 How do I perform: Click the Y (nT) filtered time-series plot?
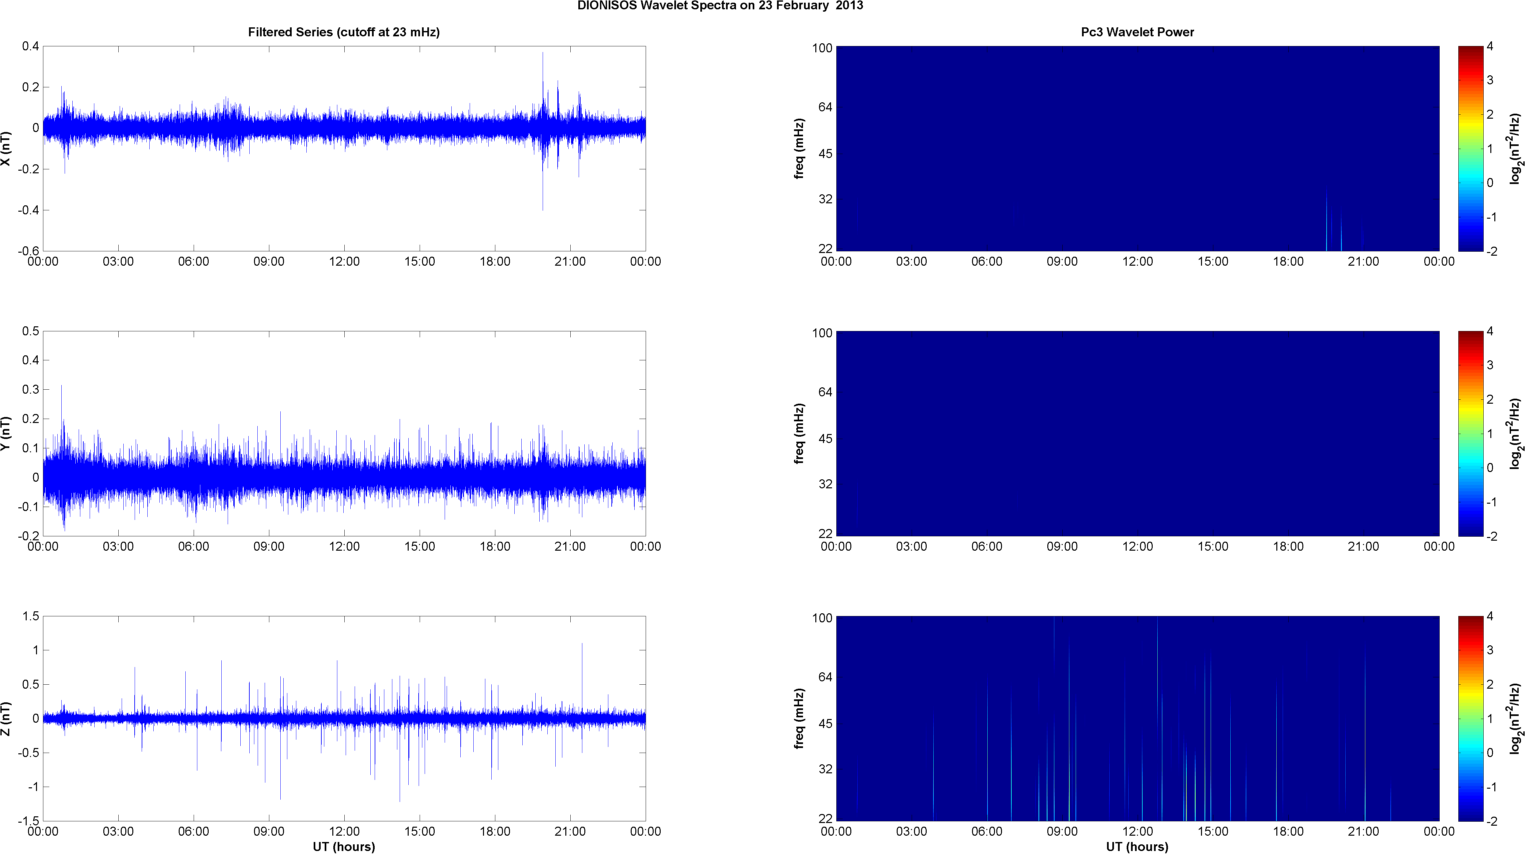[x=344, y=433]
